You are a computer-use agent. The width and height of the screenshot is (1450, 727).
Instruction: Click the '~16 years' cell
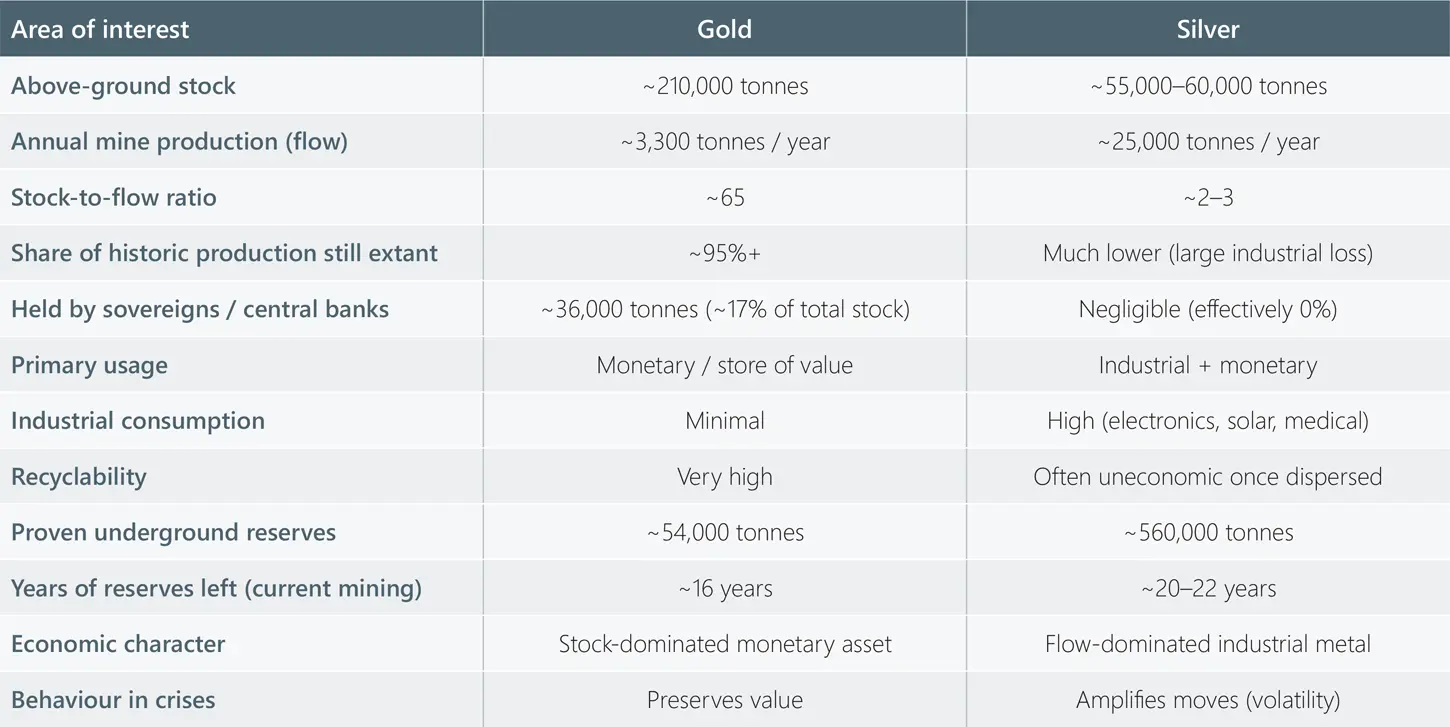coord(725,589)
